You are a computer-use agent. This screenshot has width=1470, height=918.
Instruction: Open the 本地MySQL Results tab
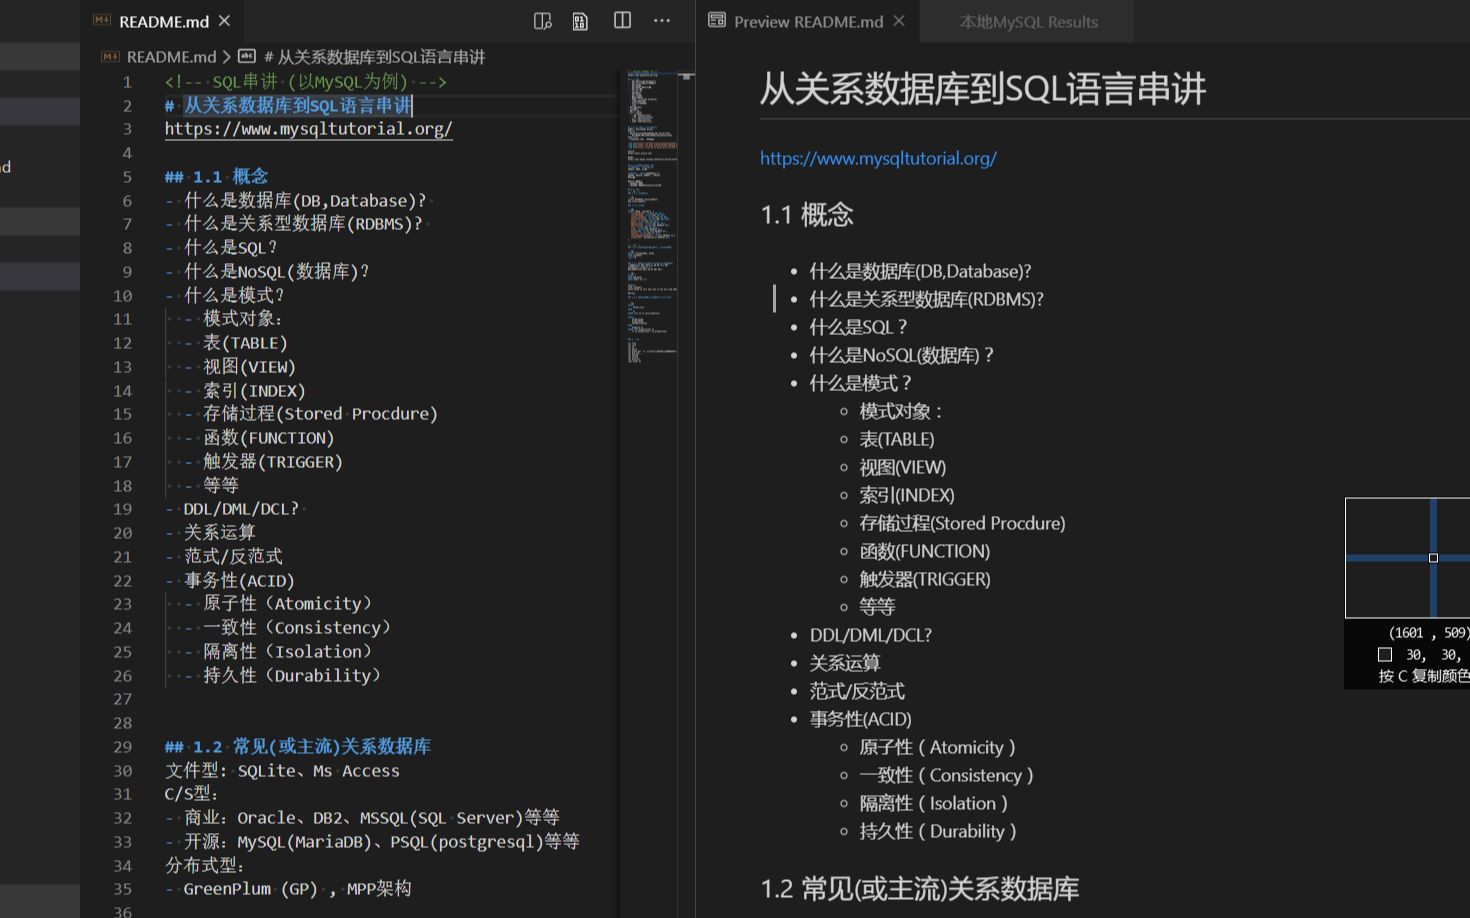[1026, 21]
